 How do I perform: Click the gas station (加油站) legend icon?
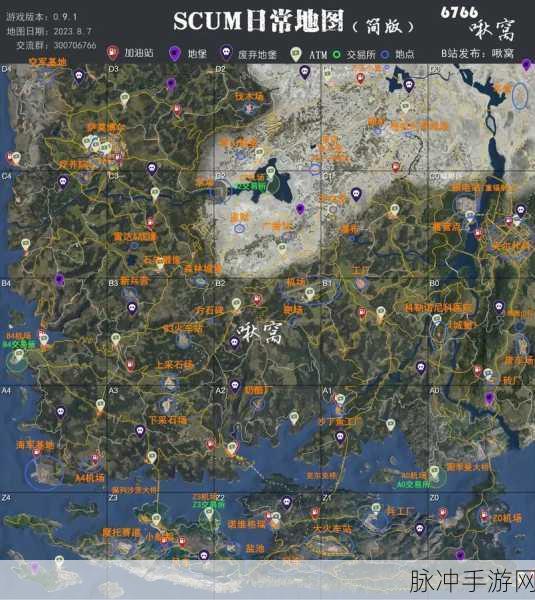coord(112,53)
